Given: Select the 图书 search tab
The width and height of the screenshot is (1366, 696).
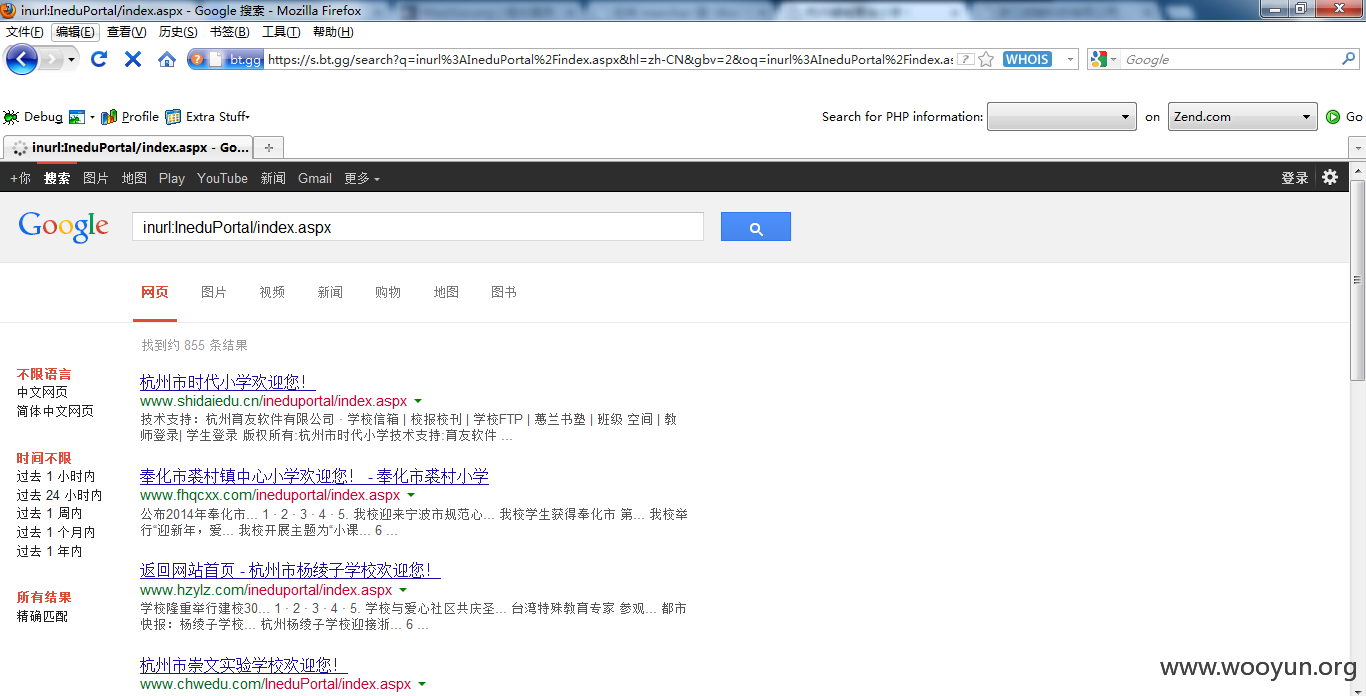Looking at the screenshot, I should [x=504, y=292].
